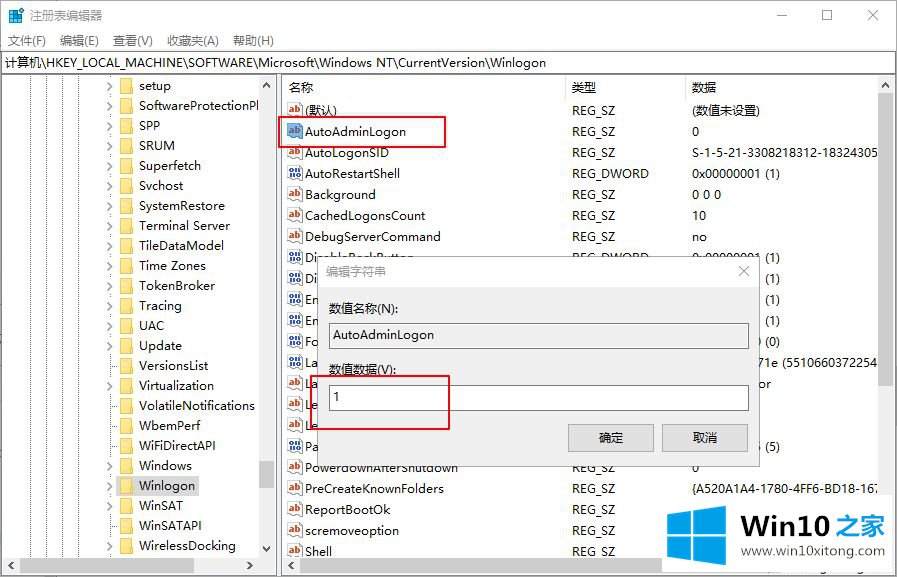Click the string icon beside CachedLogonsCount
The width and height of the screenshot is (897, 577).
295,215
